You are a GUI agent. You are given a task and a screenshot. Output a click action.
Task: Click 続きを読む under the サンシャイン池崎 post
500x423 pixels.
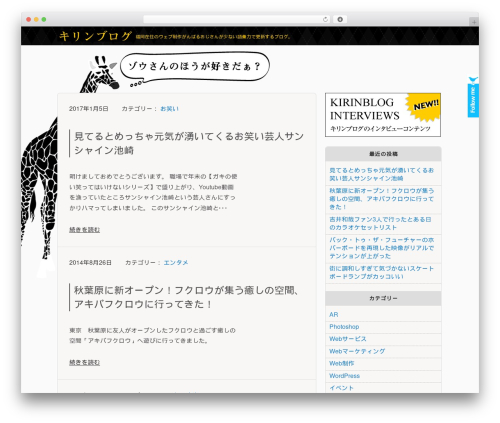point(84,230)
